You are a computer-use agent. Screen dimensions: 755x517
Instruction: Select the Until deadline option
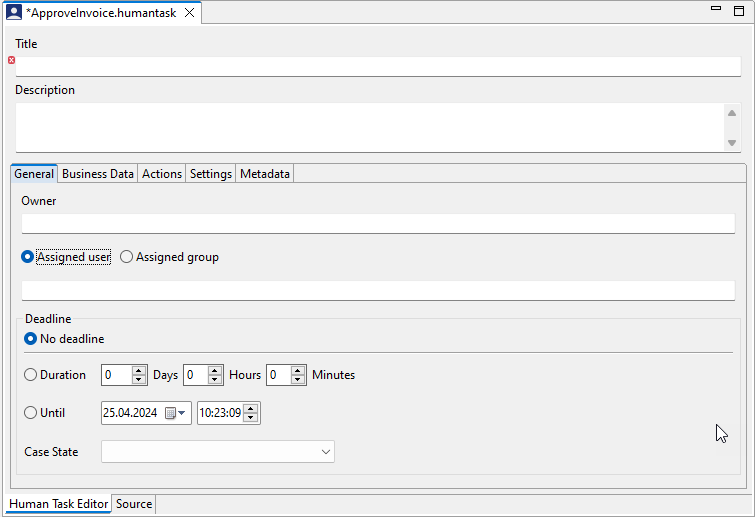[31, 413]
